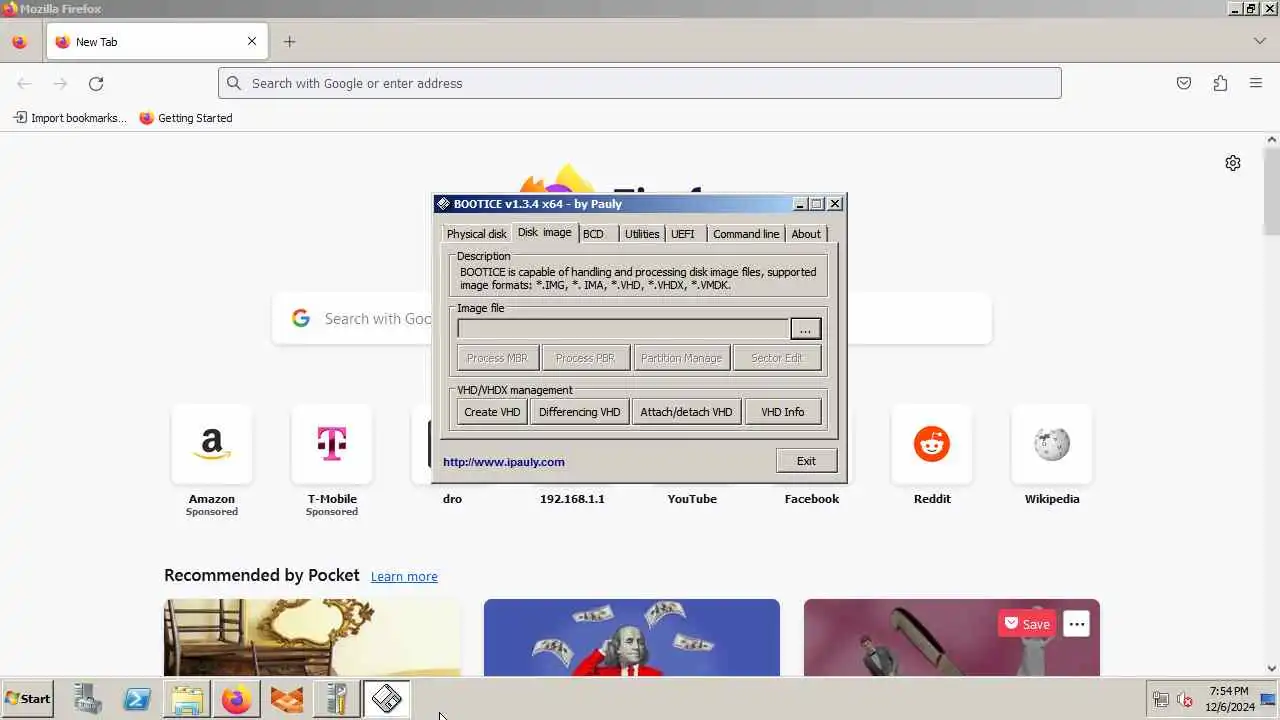Open the tools utility taskbar icon
This screenshot has height=720, width=1280.
pos(337,699)
